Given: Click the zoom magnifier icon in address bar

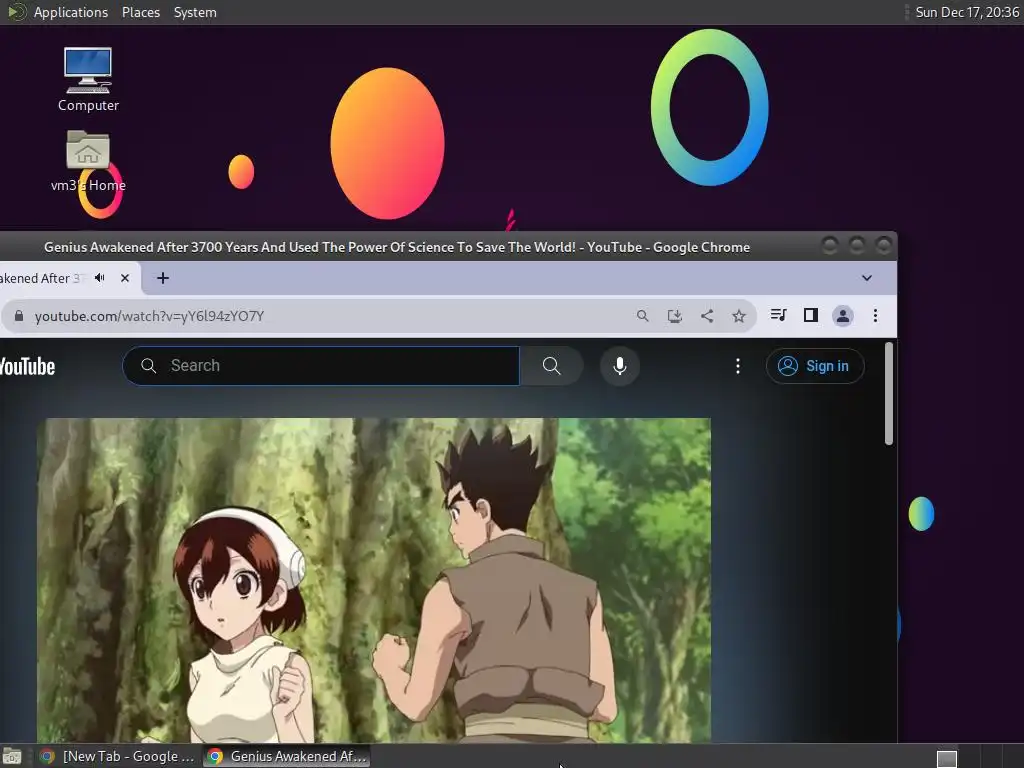Looking at the screenshot, I should pyautogui.click(x=643, y=316).
